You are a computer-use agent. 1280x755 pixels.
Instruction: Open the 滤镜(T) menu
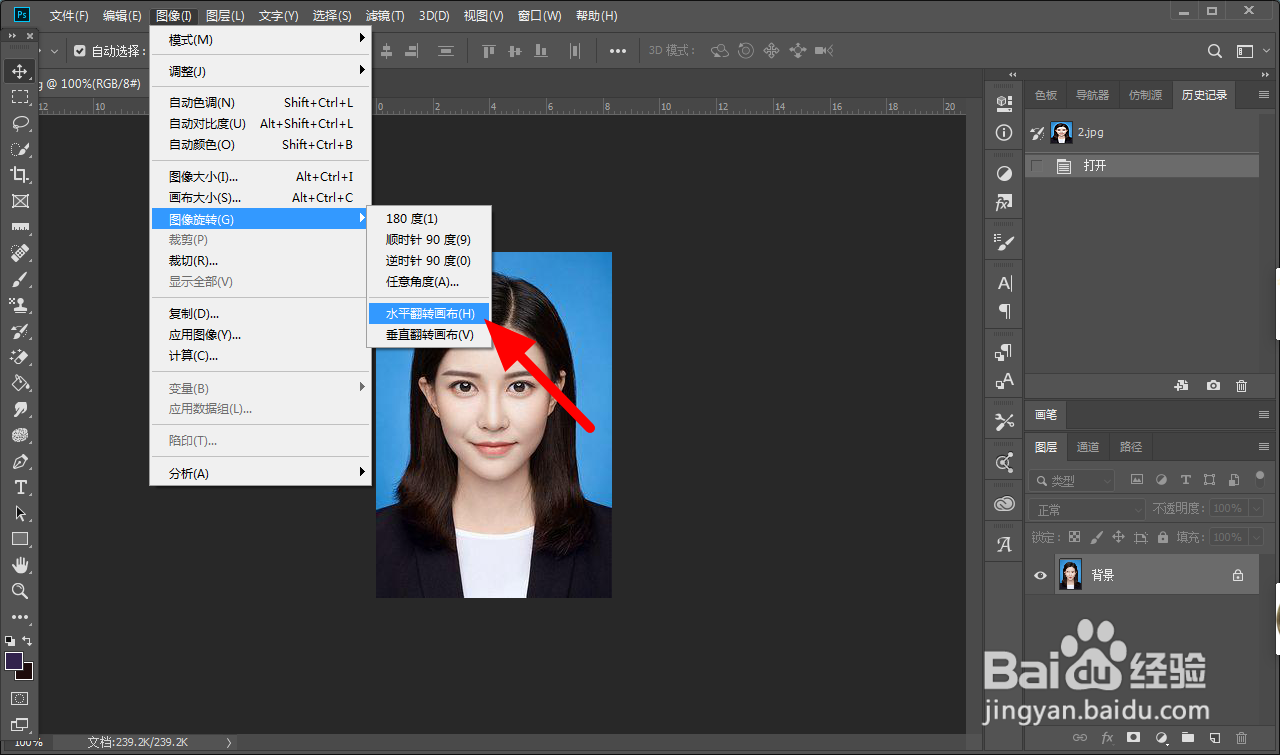(x=385, y=16)
